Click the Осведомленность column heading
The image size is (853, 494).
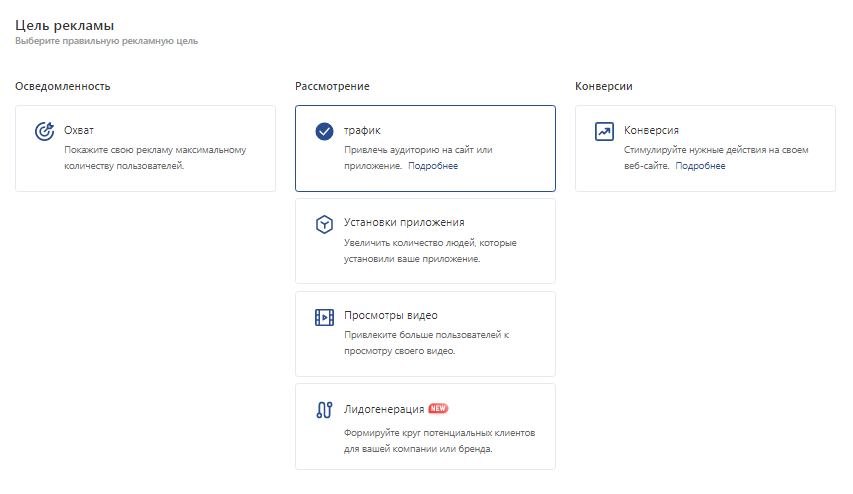(x=63, y=86)
